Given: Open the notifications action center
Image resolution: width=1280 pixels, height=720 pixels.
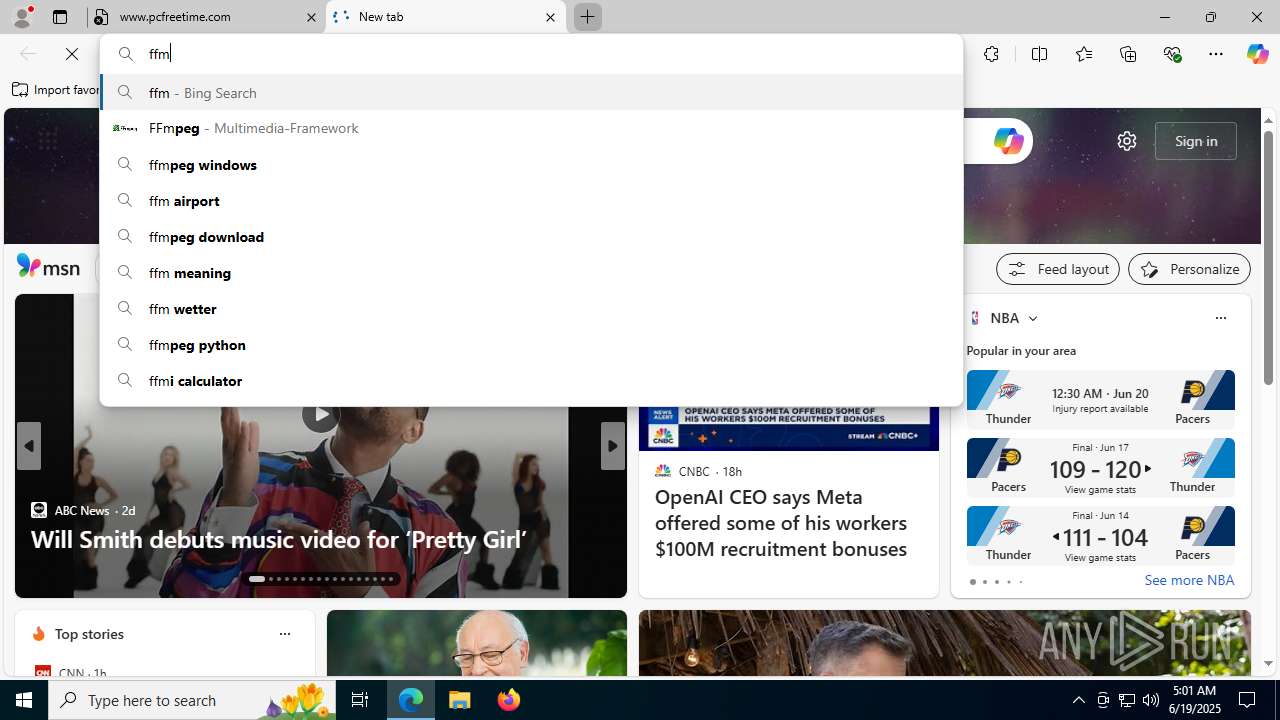Looking at the screenshot, I should [1248, 700].
